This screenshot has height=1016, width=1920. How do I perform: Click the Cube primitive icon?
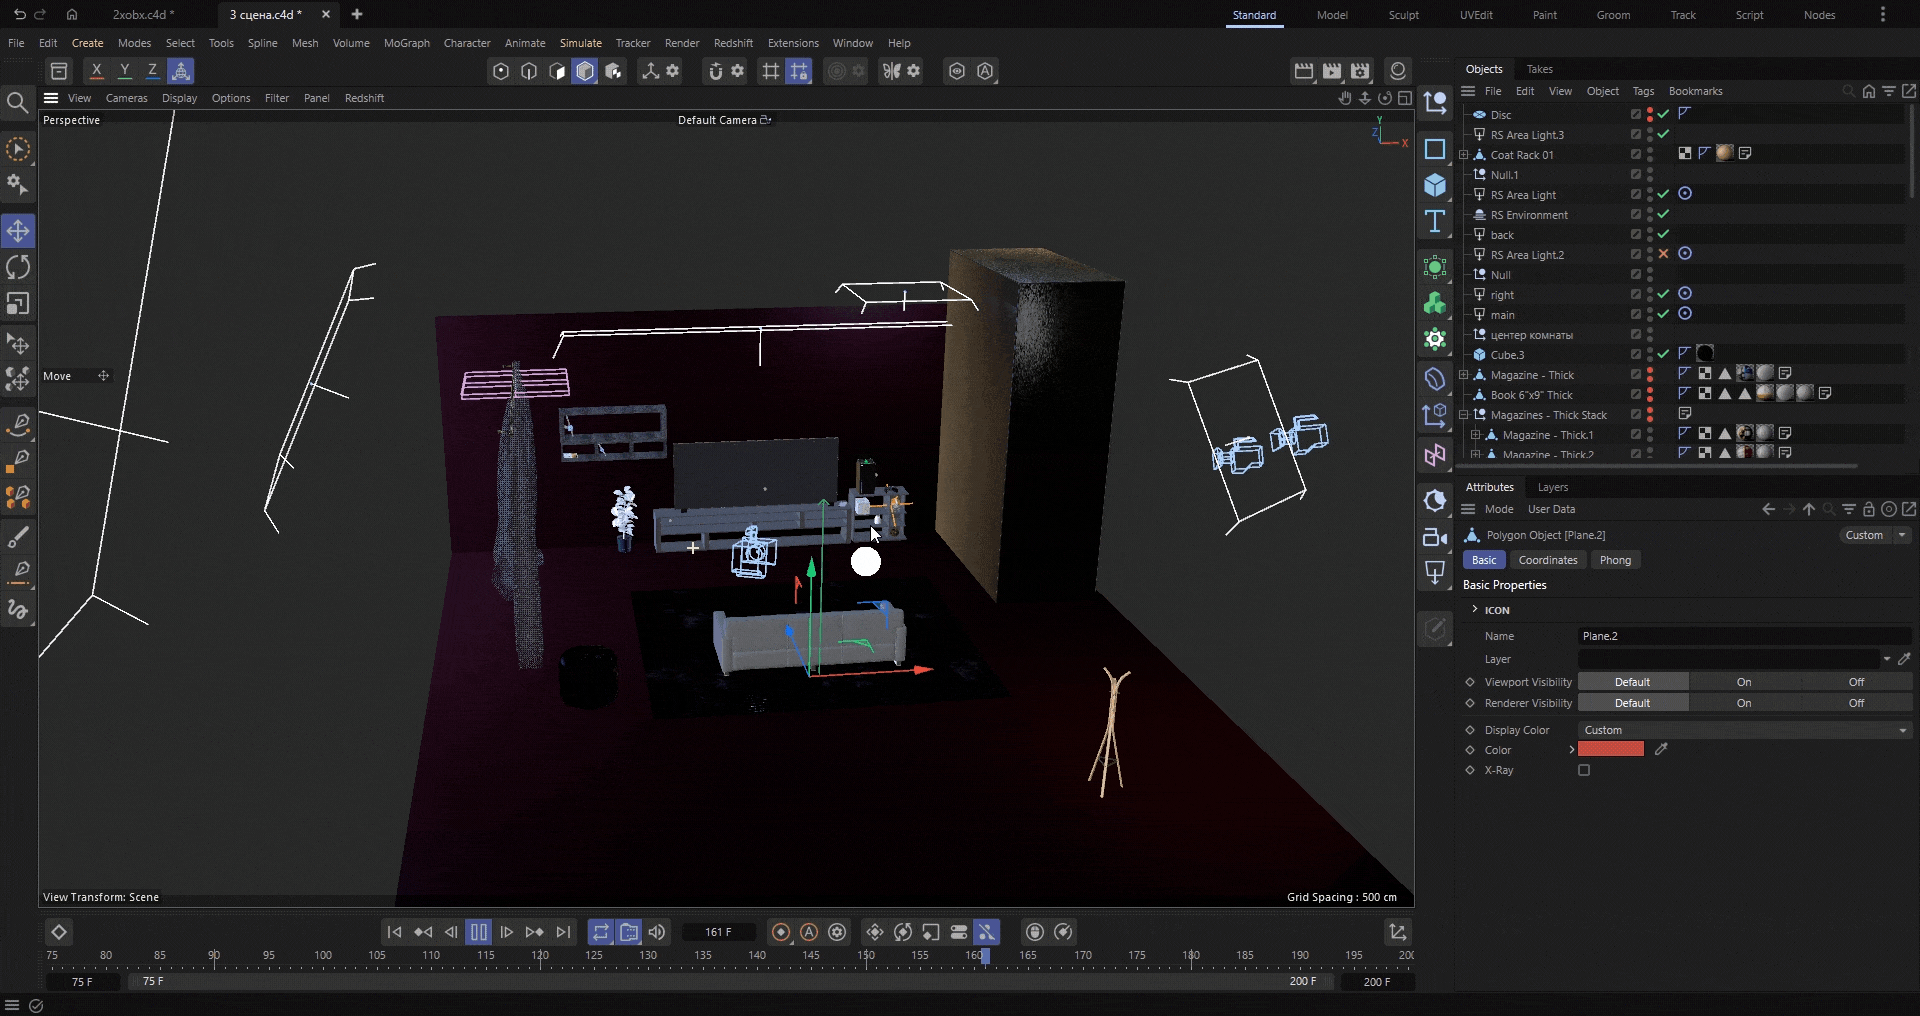1435,185
